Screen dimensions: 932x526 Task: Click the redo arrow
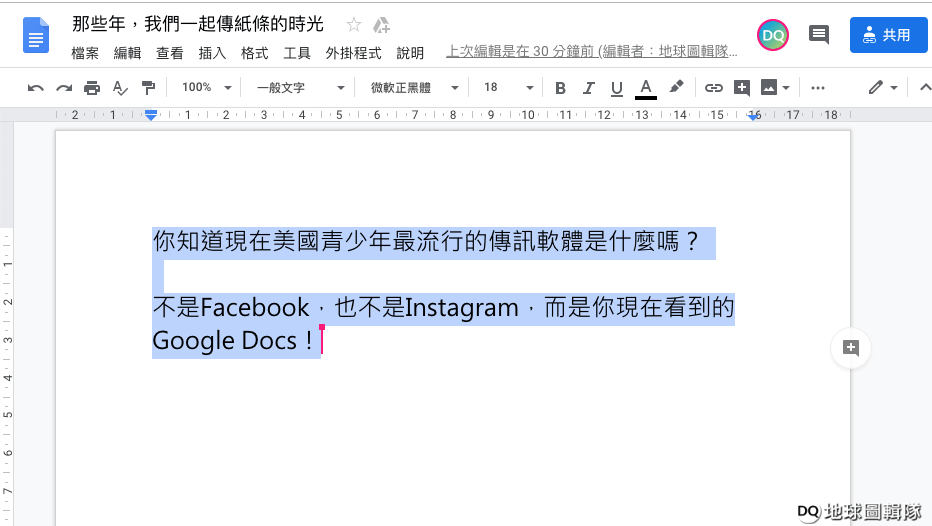click(64, 88)
